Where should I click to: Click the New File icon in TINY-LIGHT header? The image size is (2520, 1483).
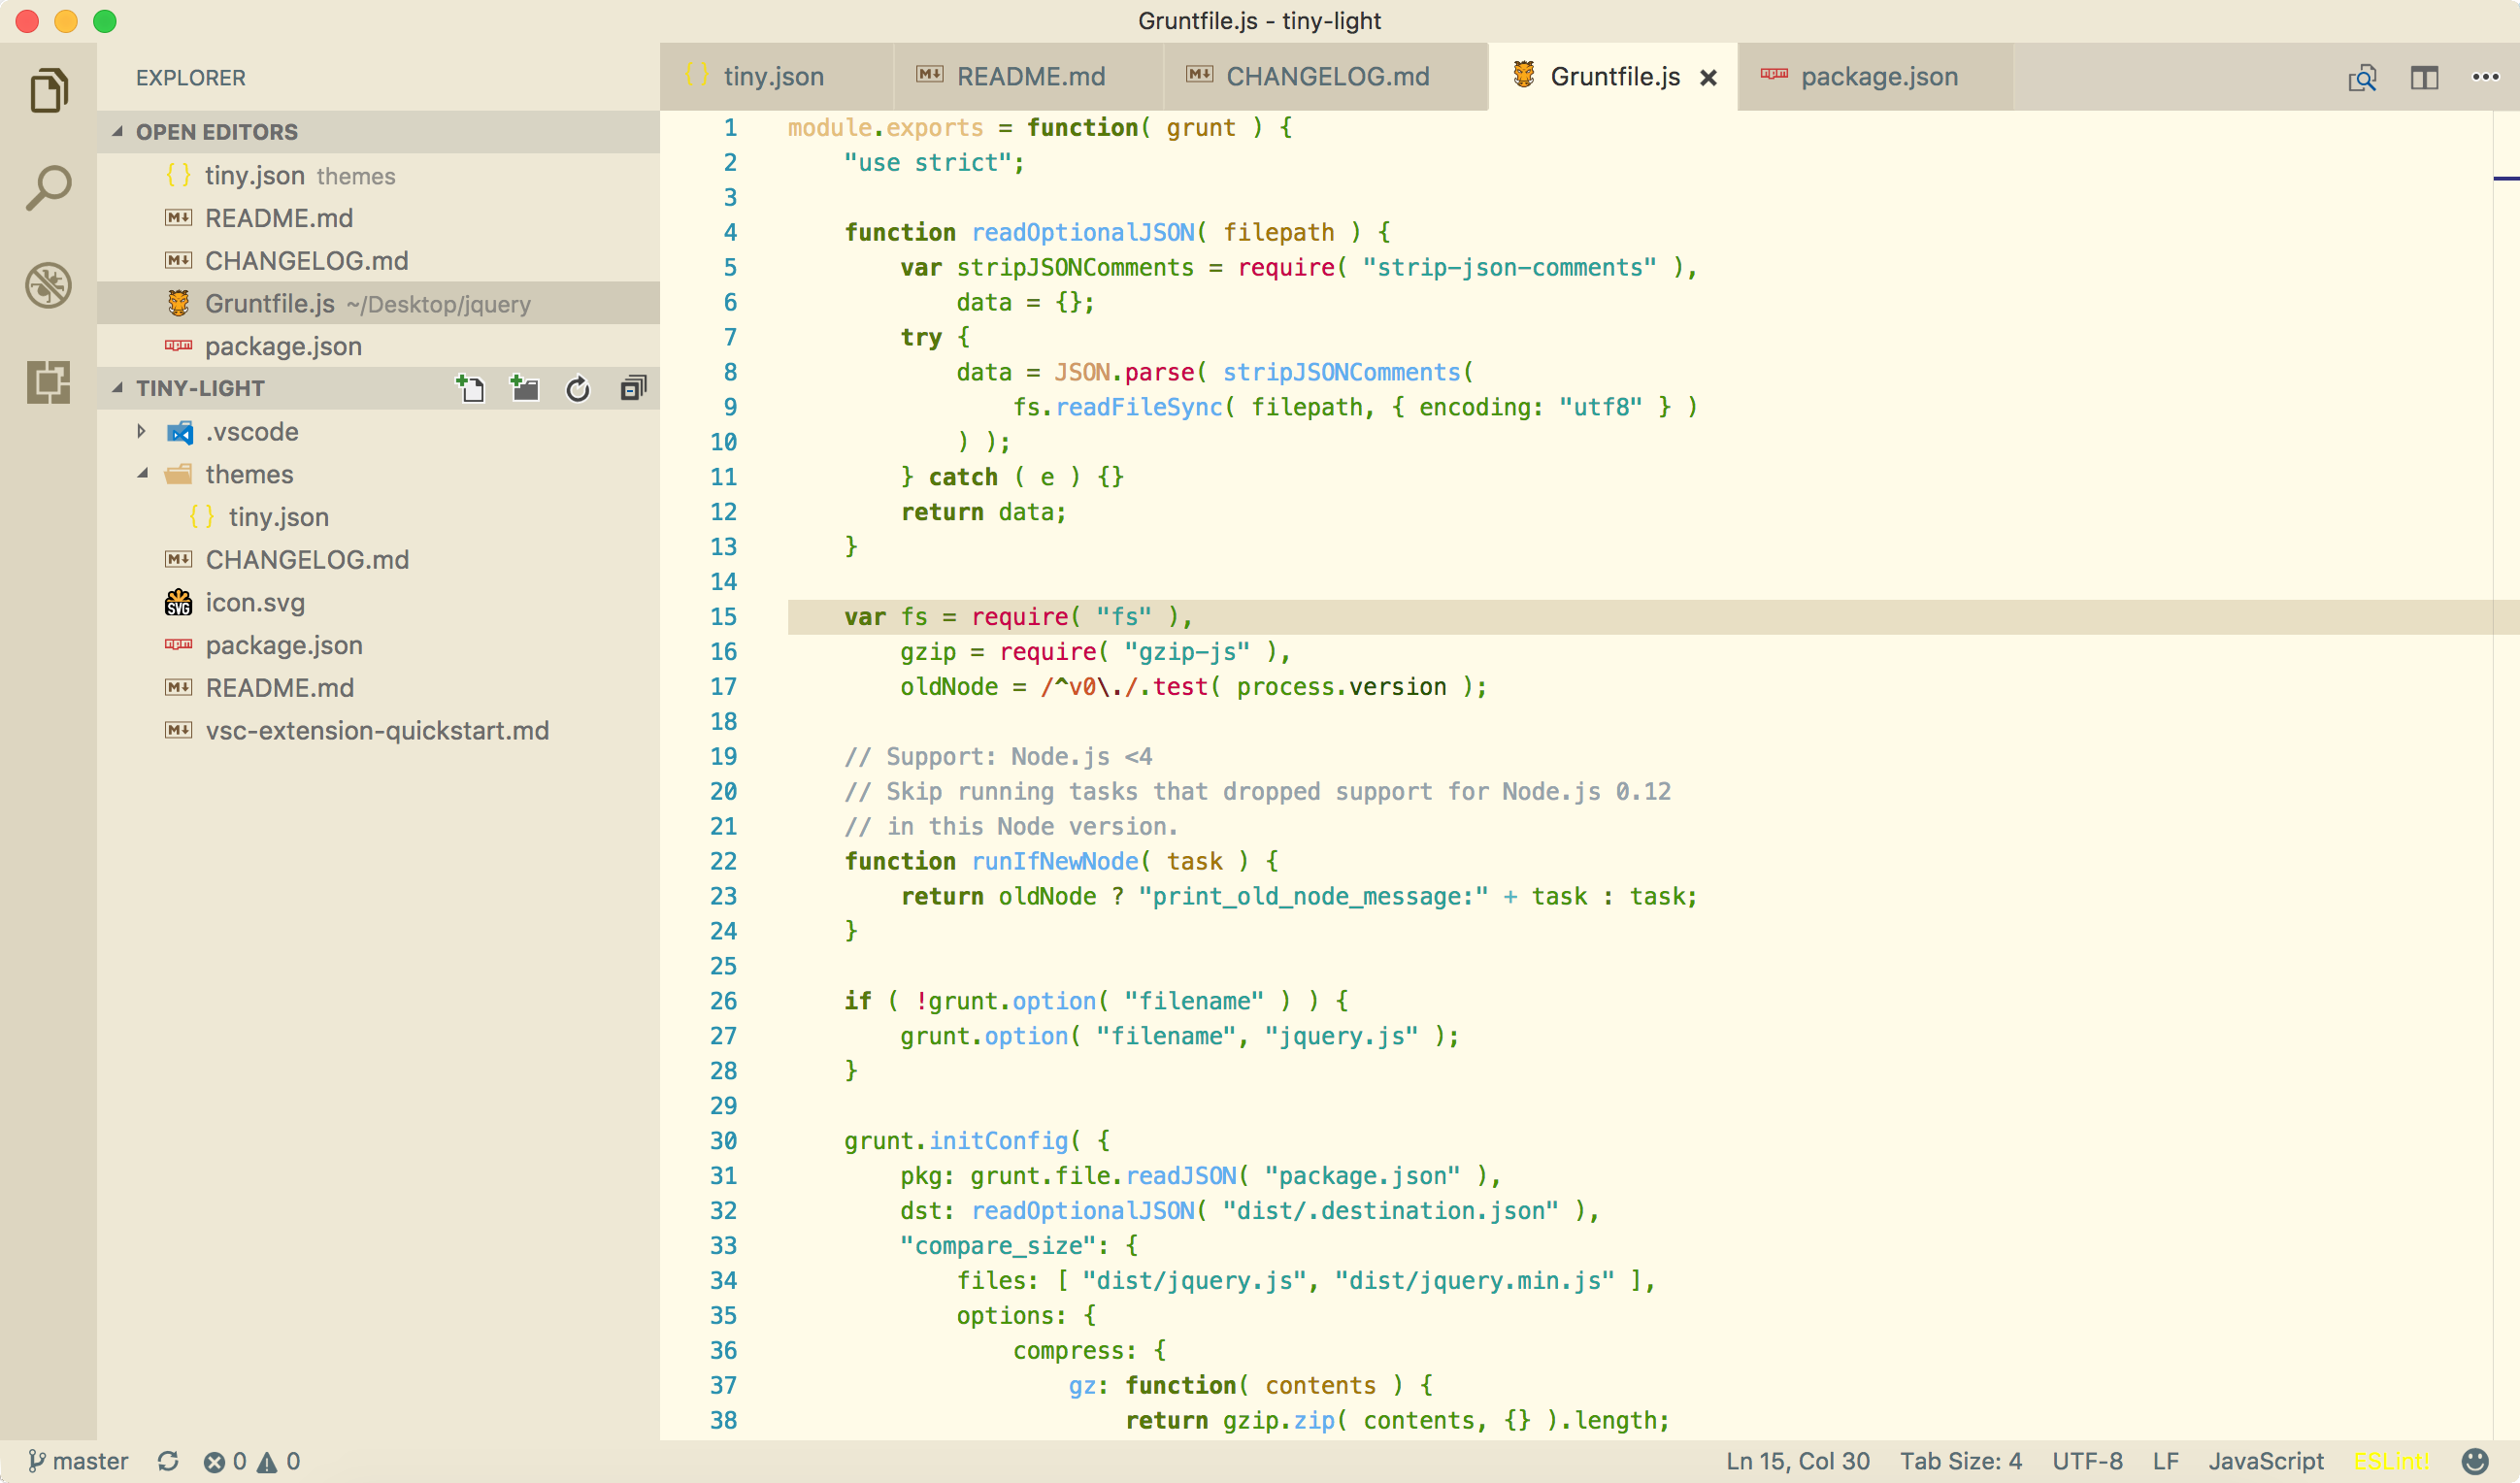click(470, 388)
